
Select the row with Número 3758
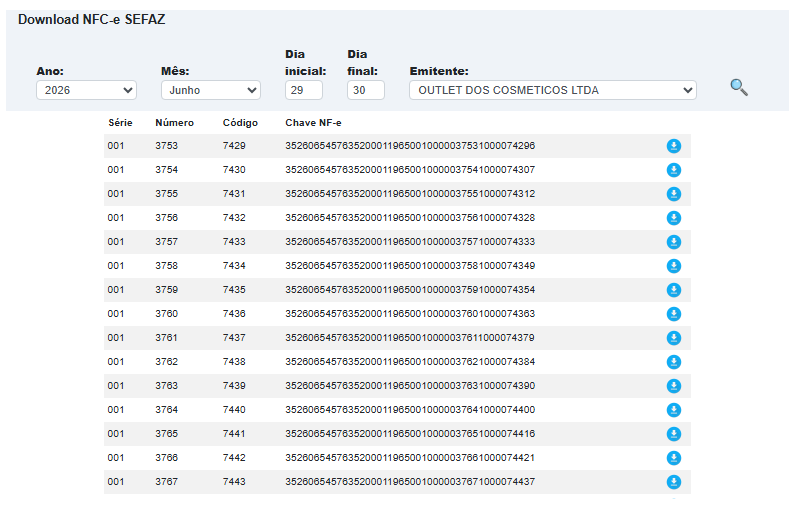(397, 266)
